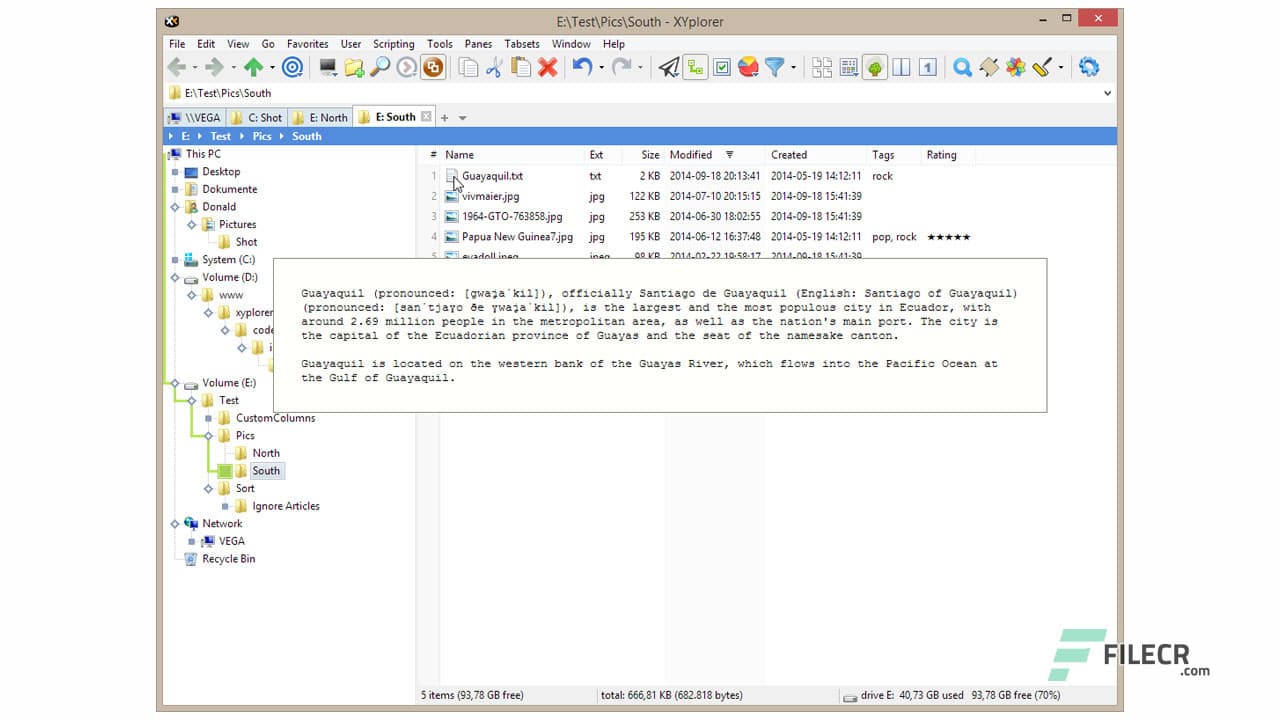This screenshot has width=1280, height=720.
Task: Click the Pics breadcrumb segment
Action: pos(262,136)
